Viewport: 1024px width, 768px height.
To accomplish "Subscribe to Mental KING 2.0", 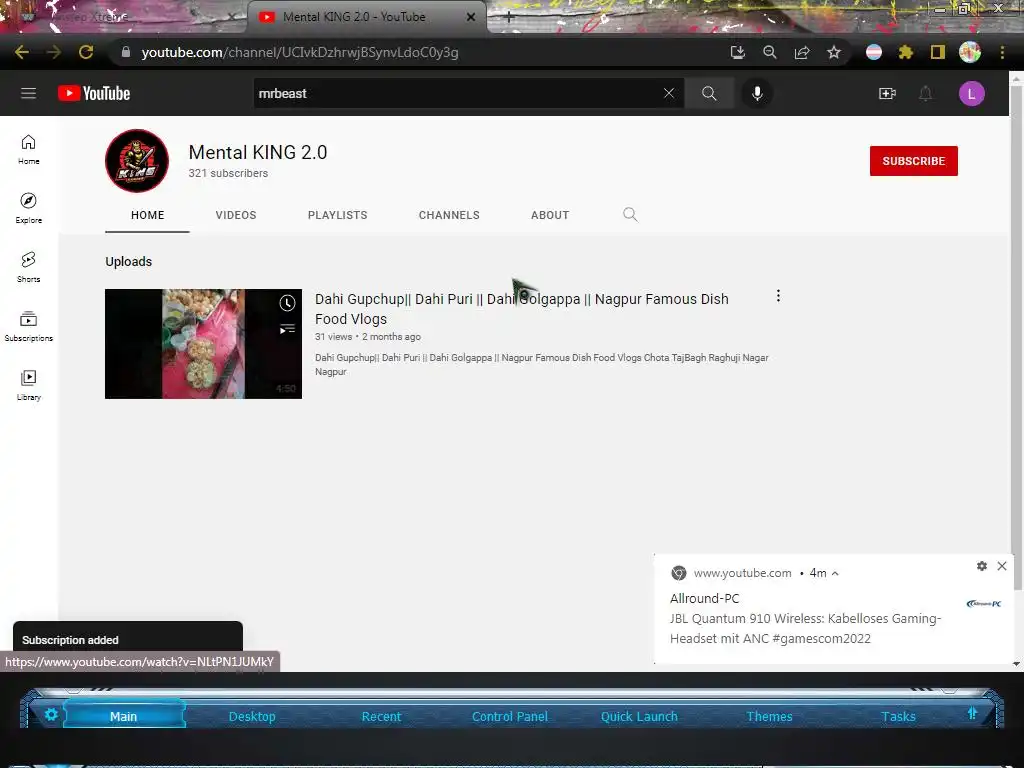I will (x=914, y=161).
